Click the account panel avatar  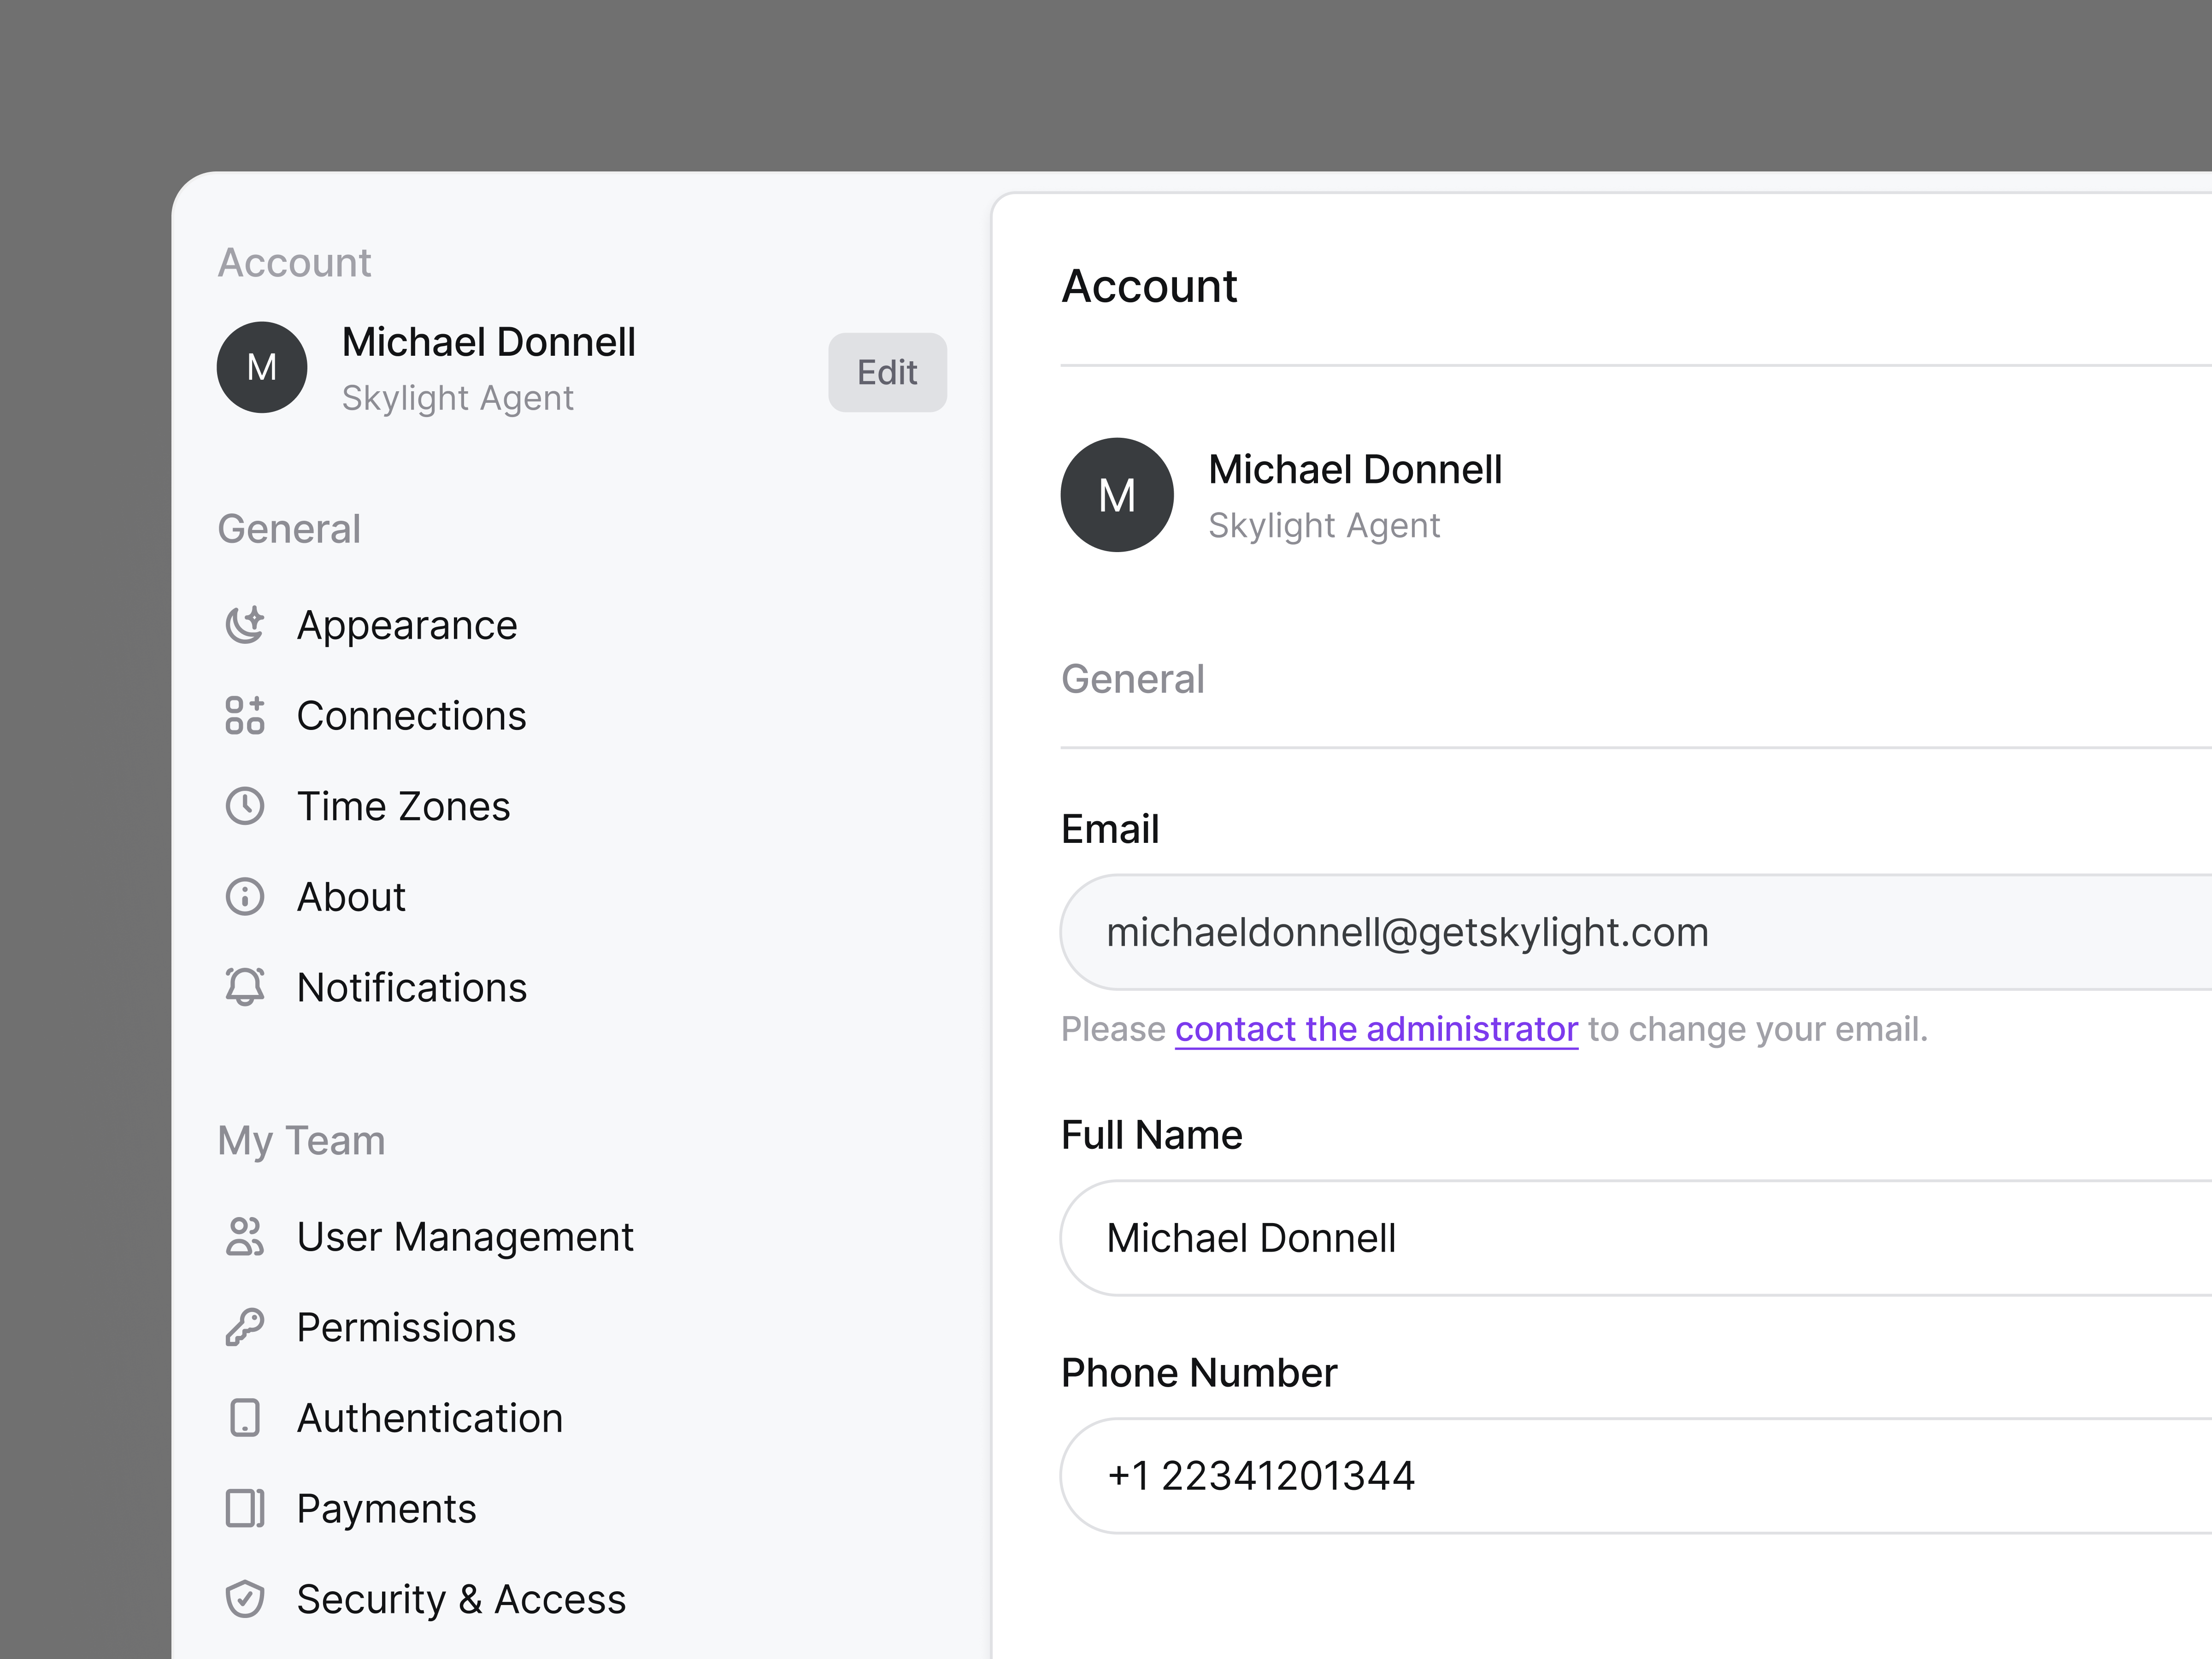coord(1117,494)
